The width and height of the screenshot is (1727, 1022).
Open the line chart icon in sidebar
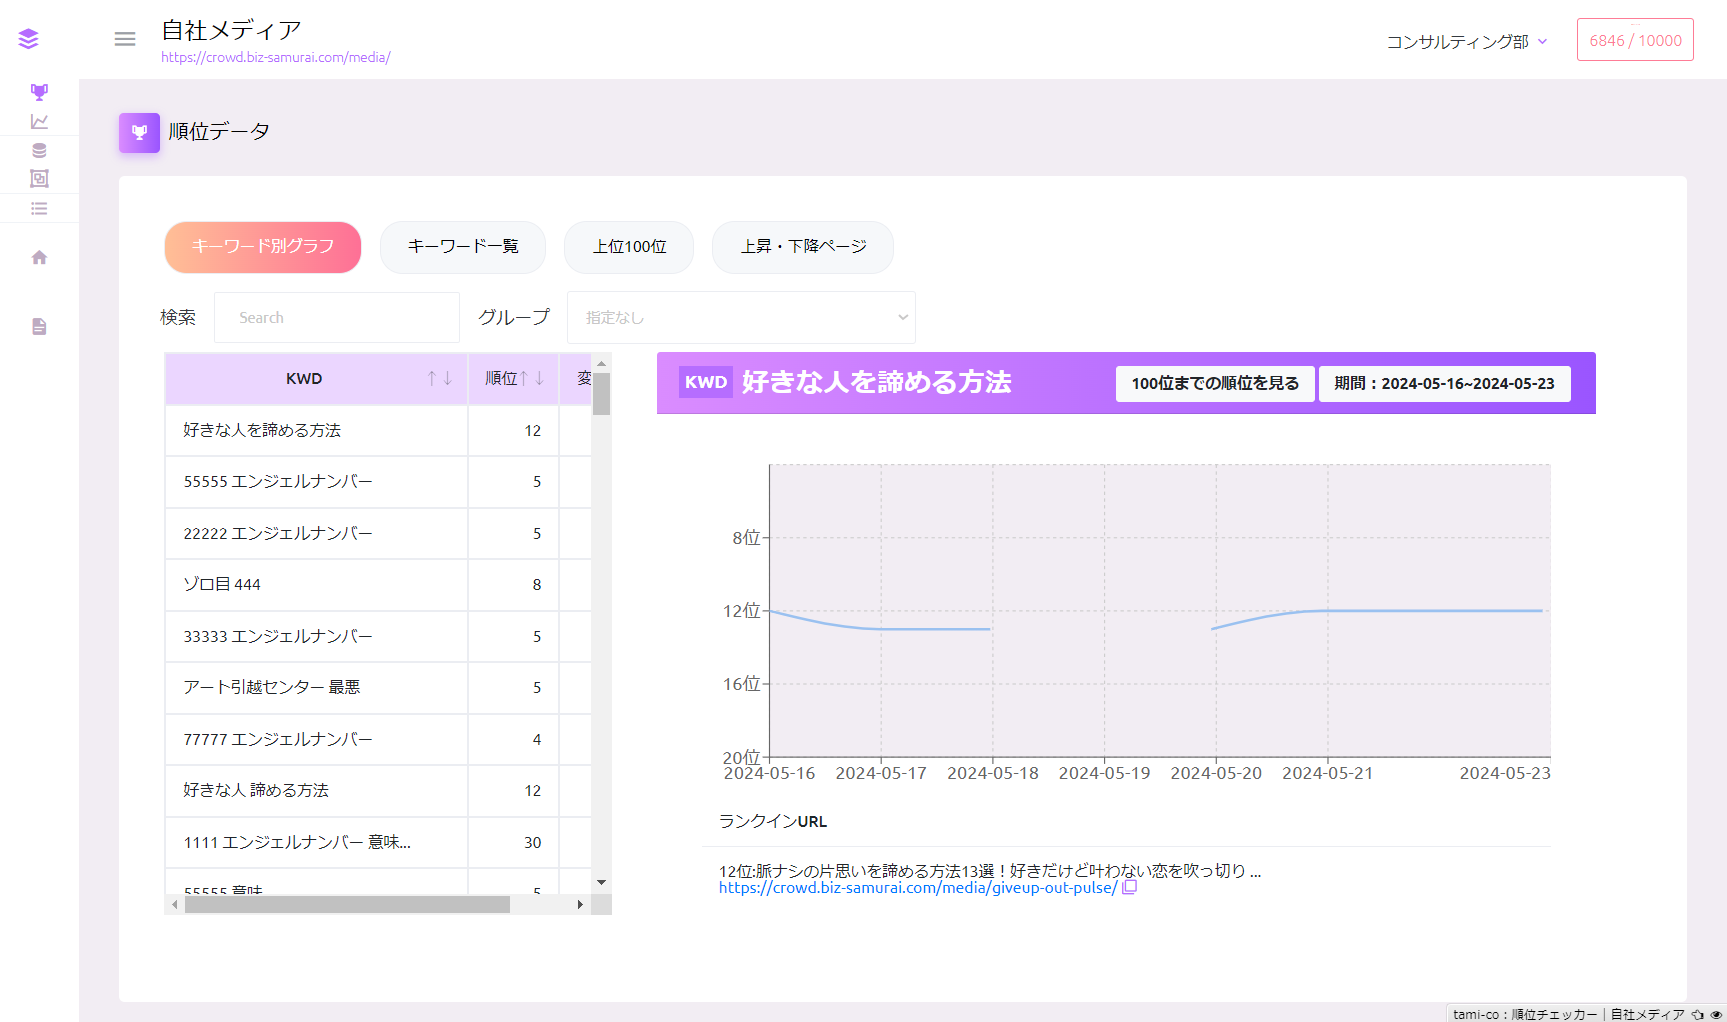coord(39,121)
